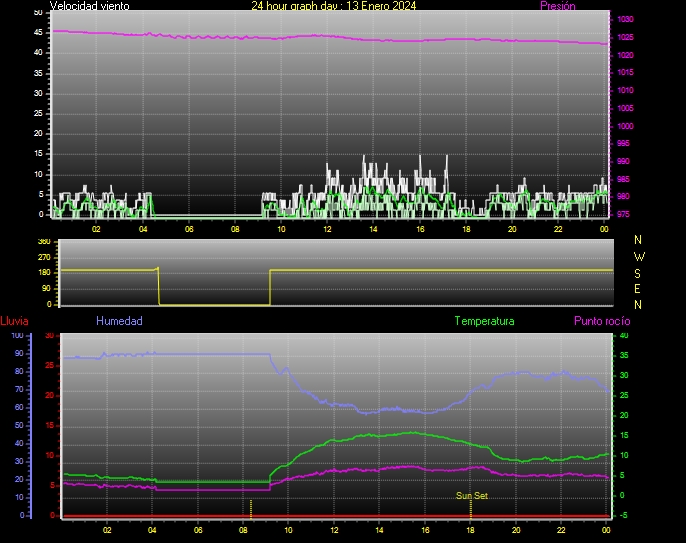Screen dimensions: 686x543
Task: Click the 'S' compass label
Action: (637, 273)
